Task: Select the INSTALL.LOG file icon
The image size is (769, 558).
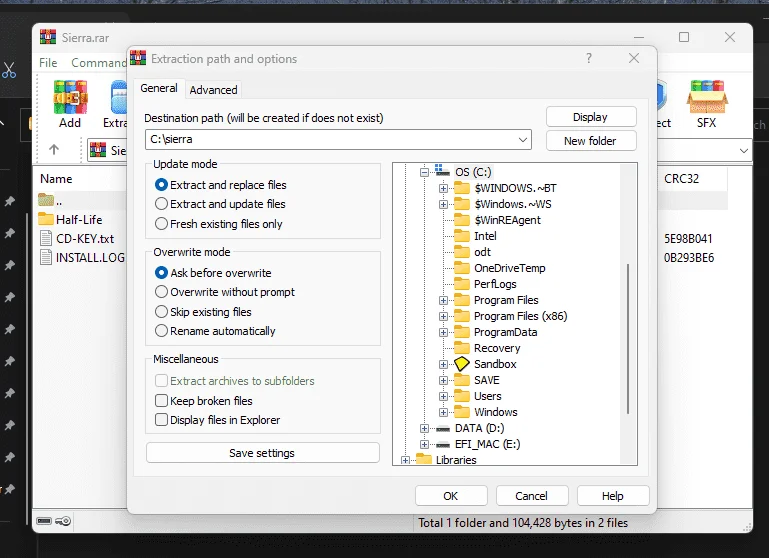Action: tap(46, 257)
